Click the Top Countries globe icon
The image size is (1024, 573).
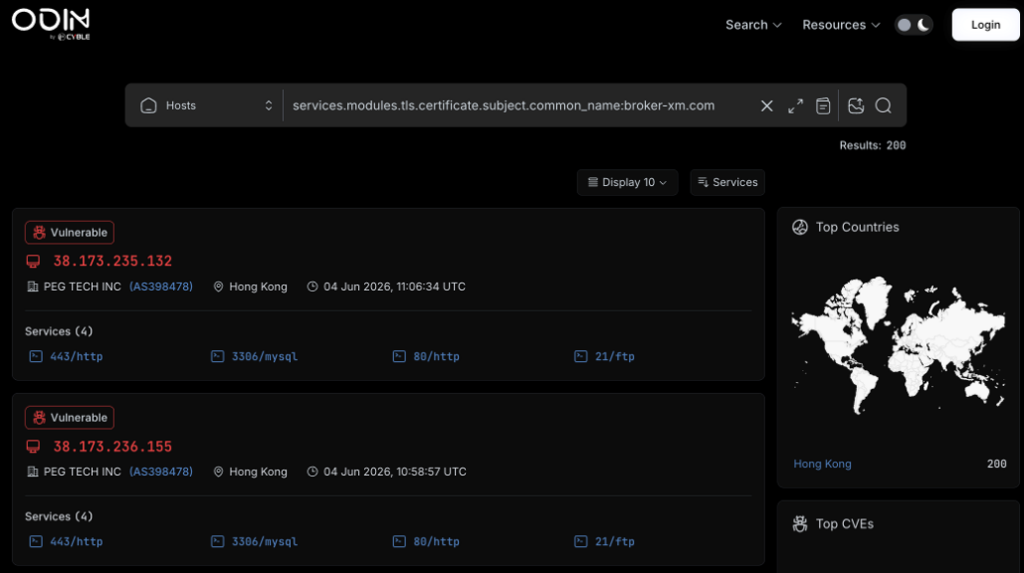[x=800, y=227]
